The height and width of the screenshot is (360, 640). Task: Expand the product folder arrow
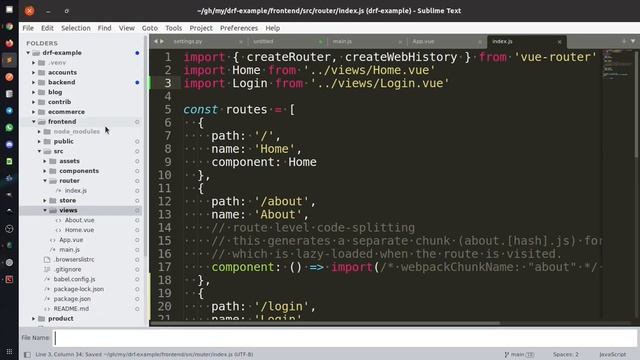click(34, 319)
